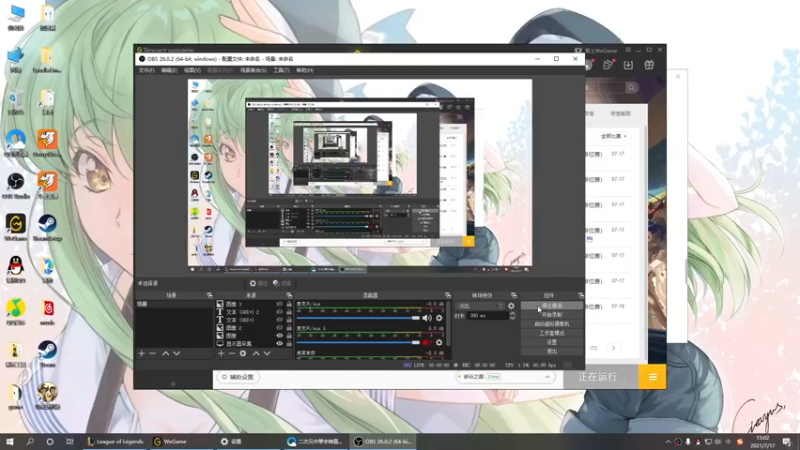Adjust first 麦克风/Aux volume slider

(x=358, y=318)
